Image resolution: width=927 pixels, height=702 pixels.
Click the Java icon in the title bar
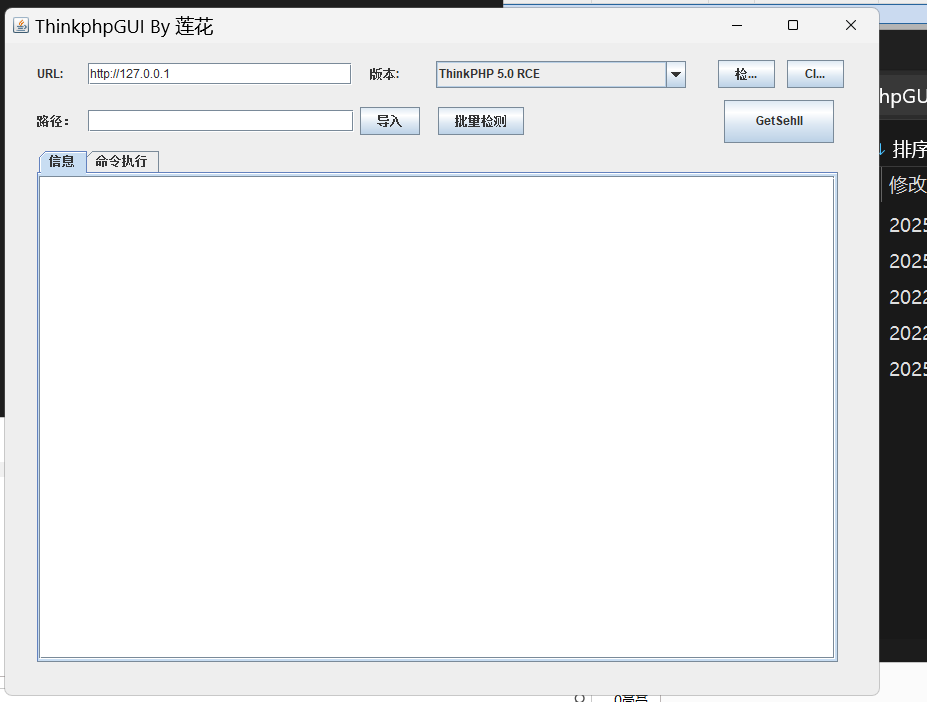click(x=21, y=25)
